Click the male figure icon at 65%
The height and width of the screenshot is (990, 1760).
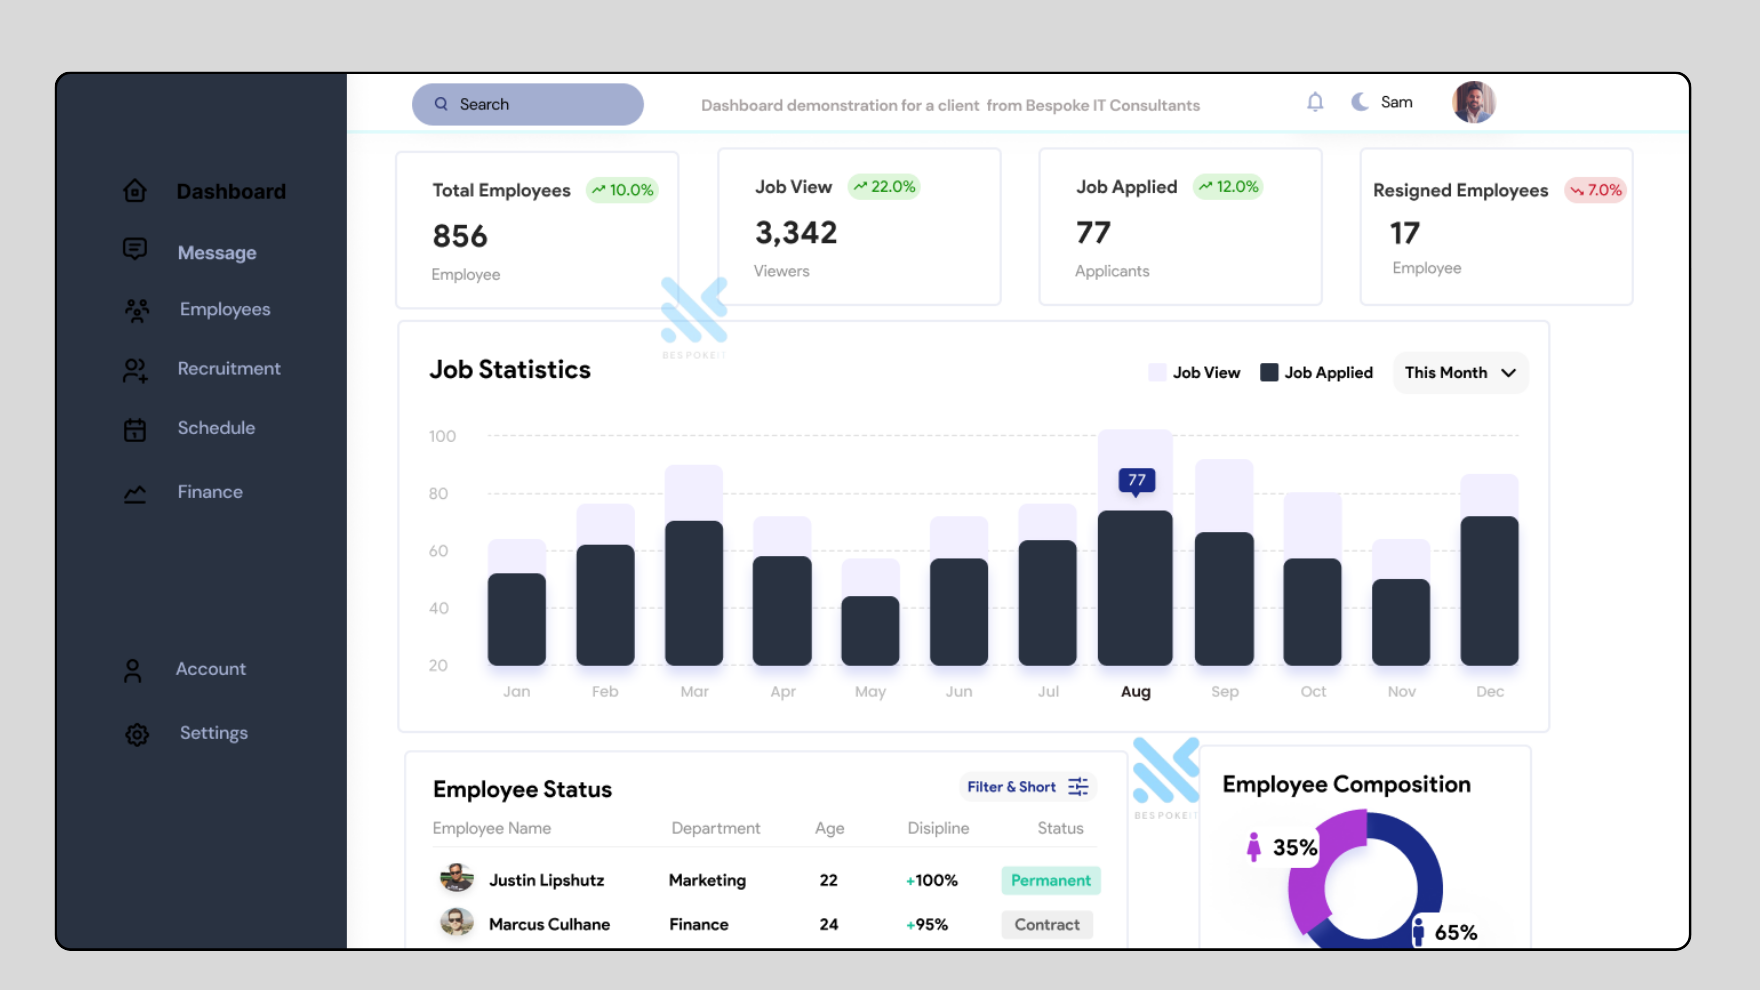click(x=1418, y=932)
